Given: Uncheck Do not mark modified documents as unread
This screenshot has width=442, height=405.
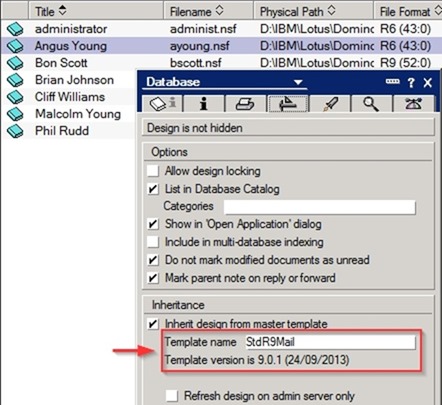Looking at the screenshot, I should tap(153, 260).
